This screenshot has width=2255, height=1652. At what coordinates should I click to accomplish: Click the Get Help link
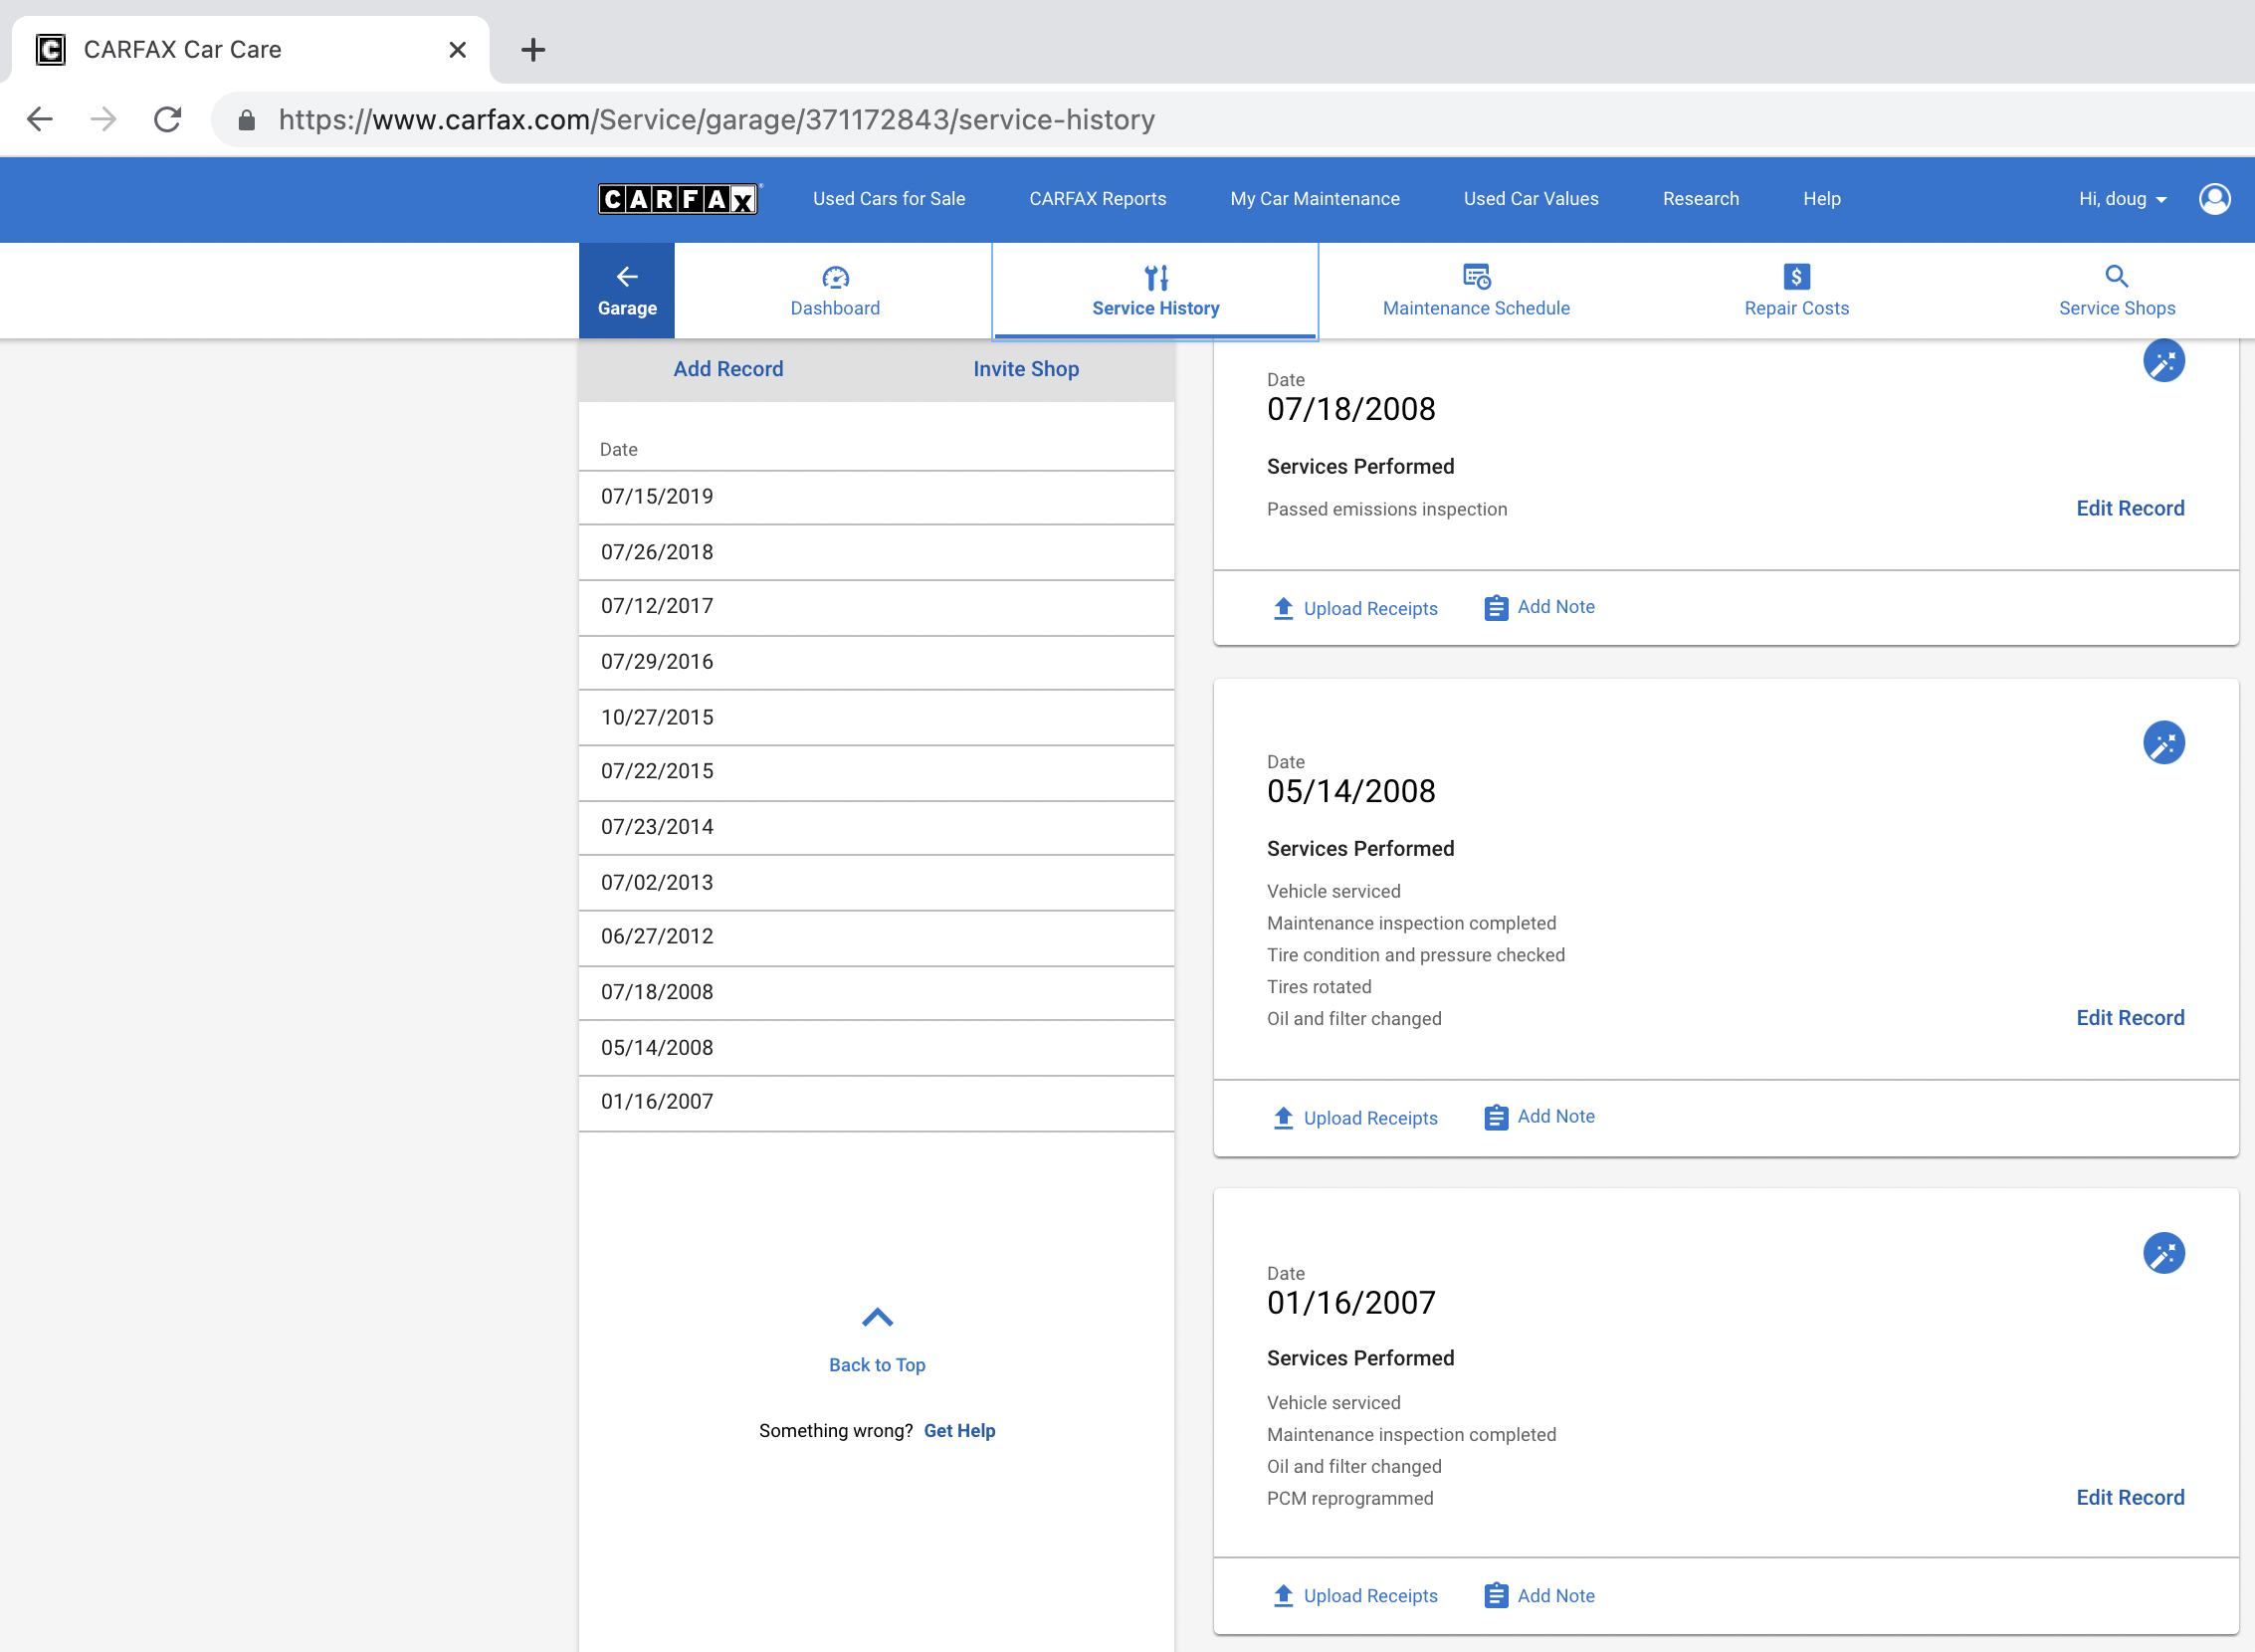pos(959,1431)
